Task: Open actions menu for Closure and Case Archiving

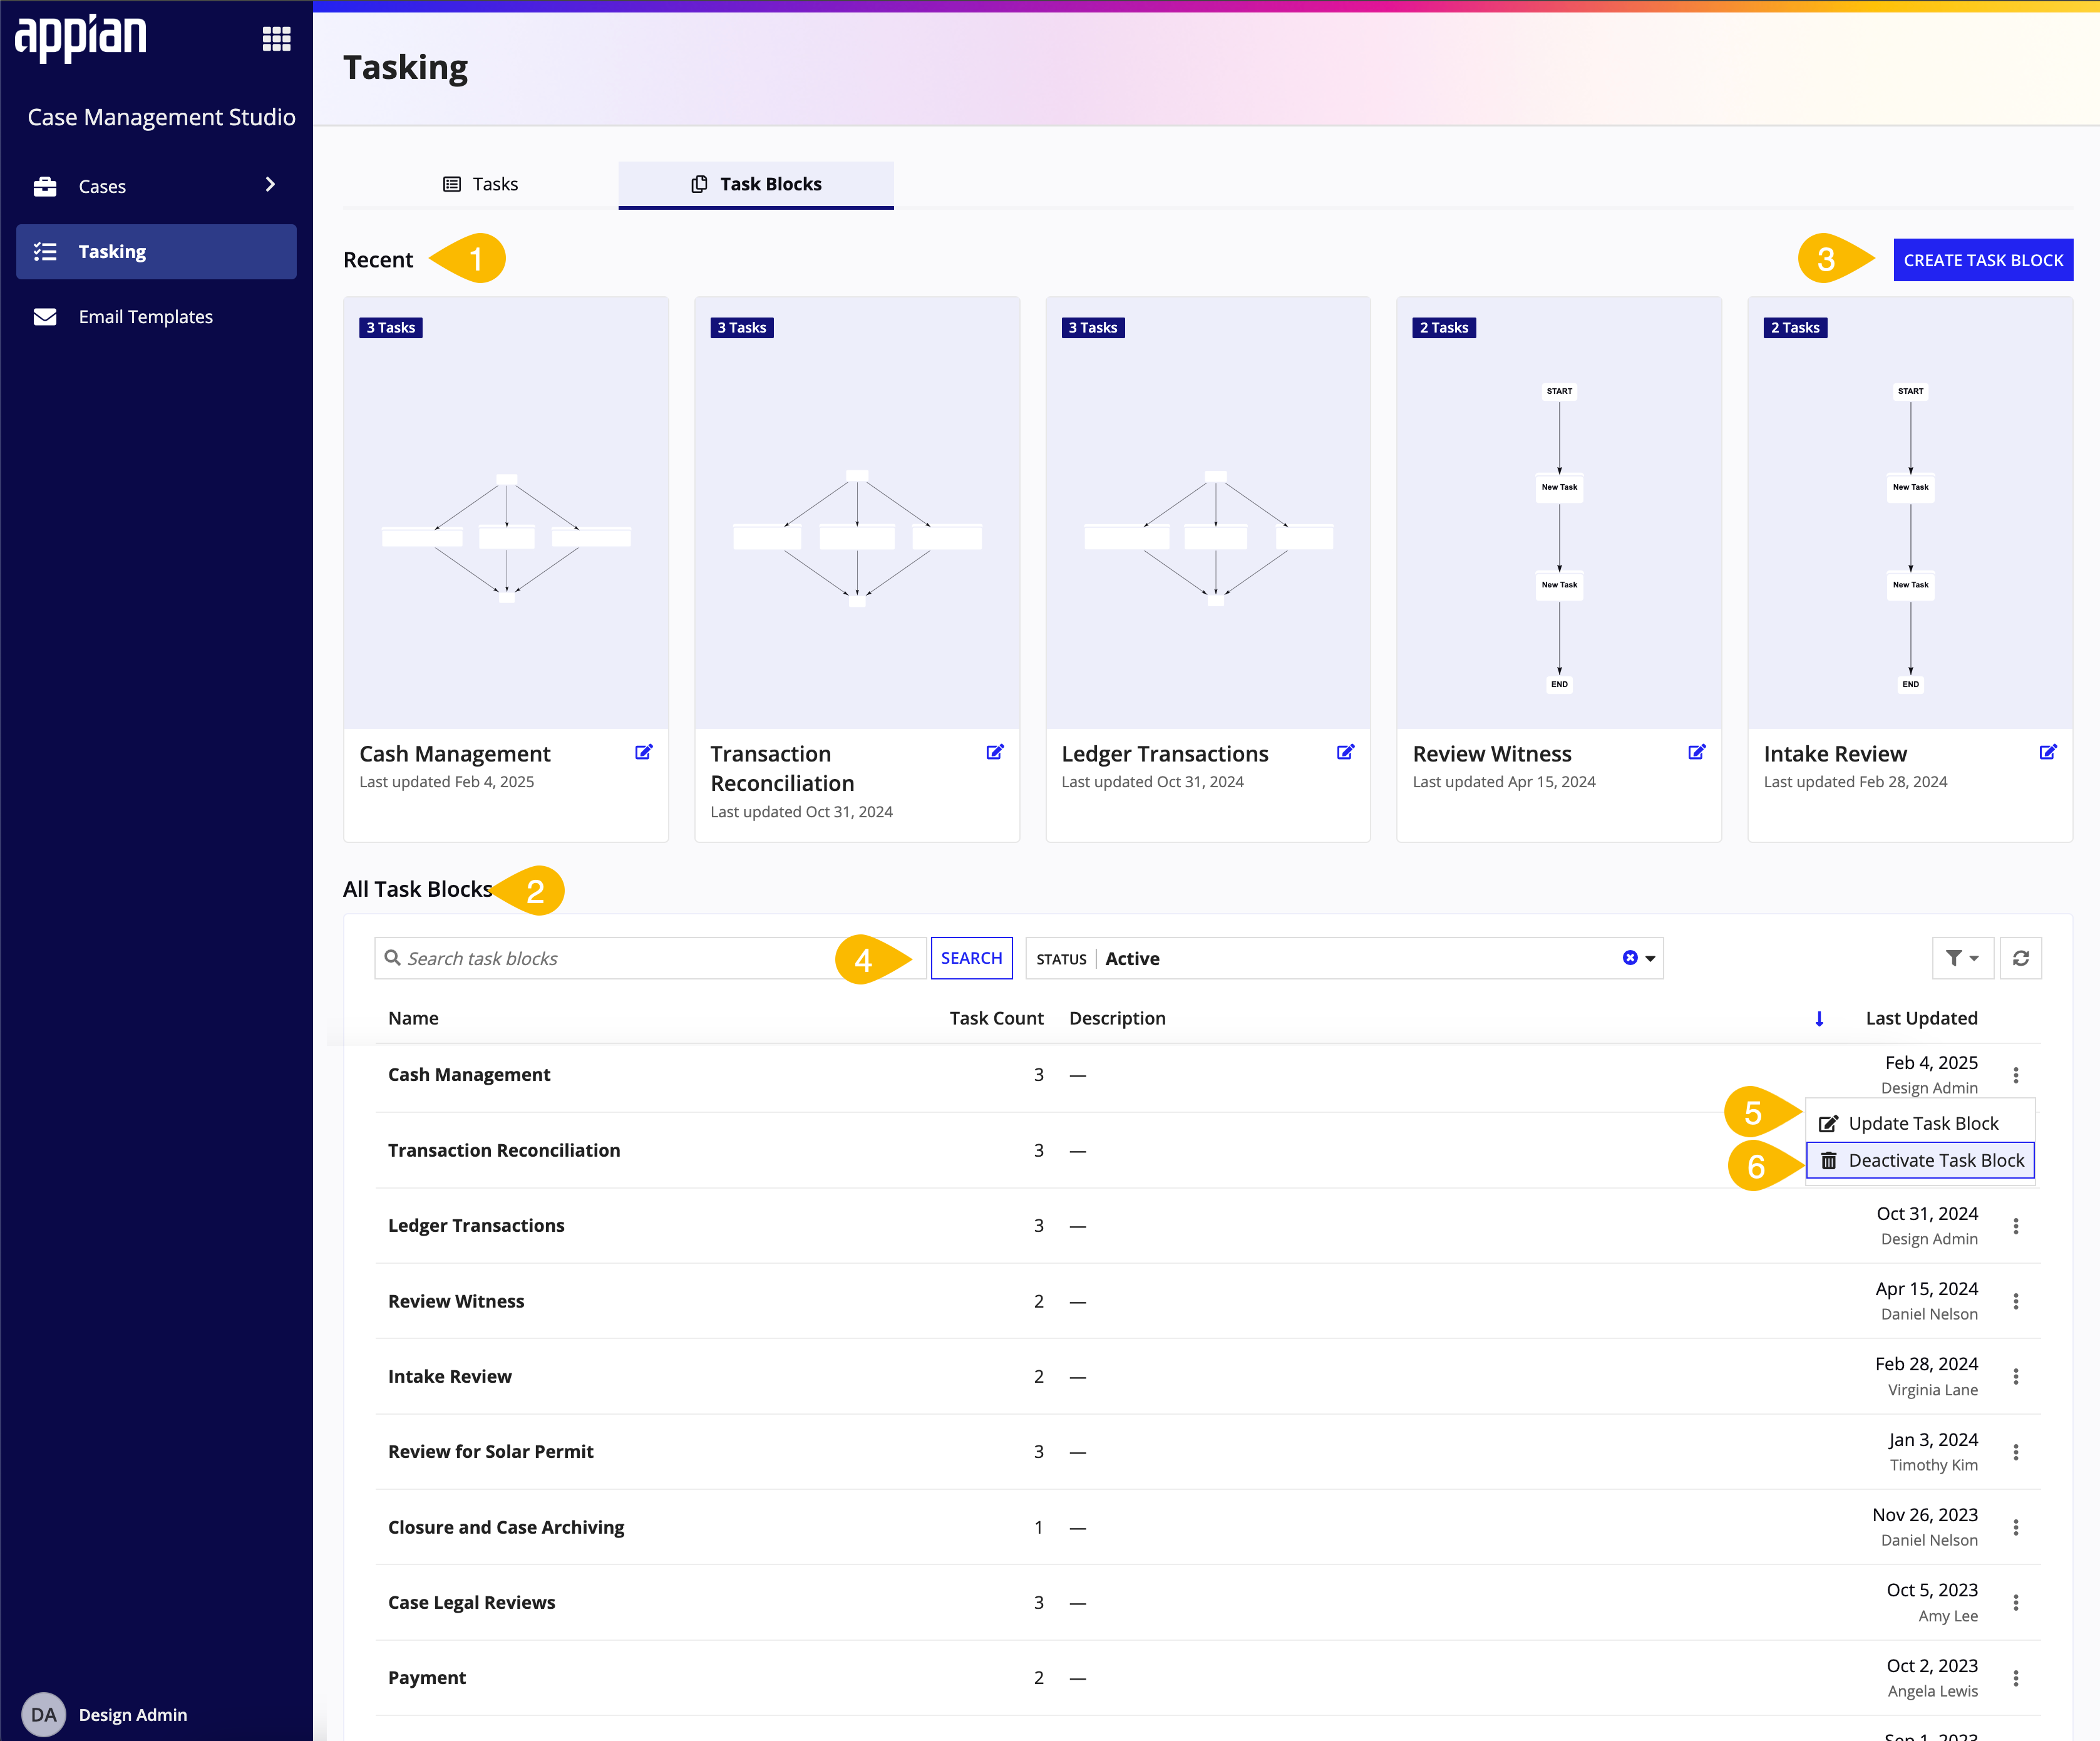Action: [x=2016, y=1528]
